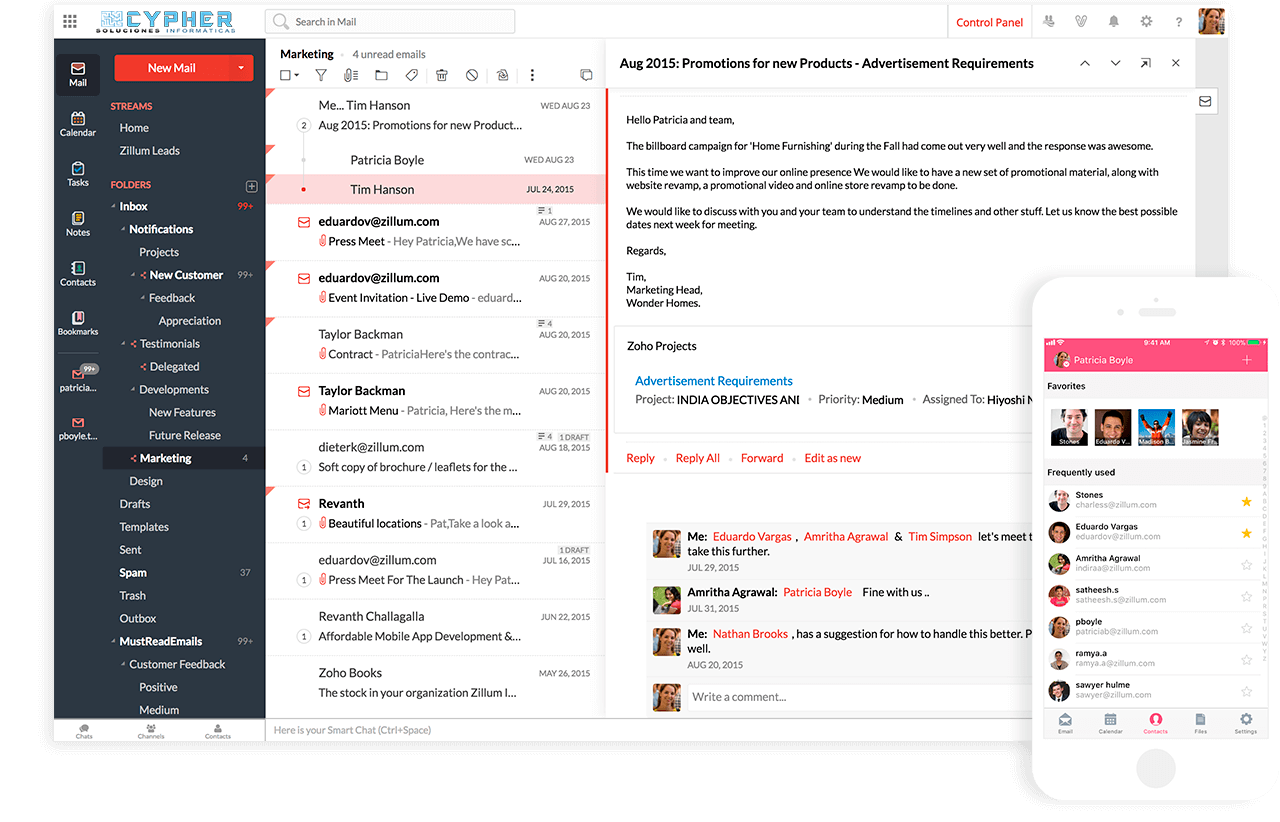Viewport: 1280px width, 822px height.
Task: Toggle the select-all checkbox in mail toolbar
Action: [x=285, y=75]
